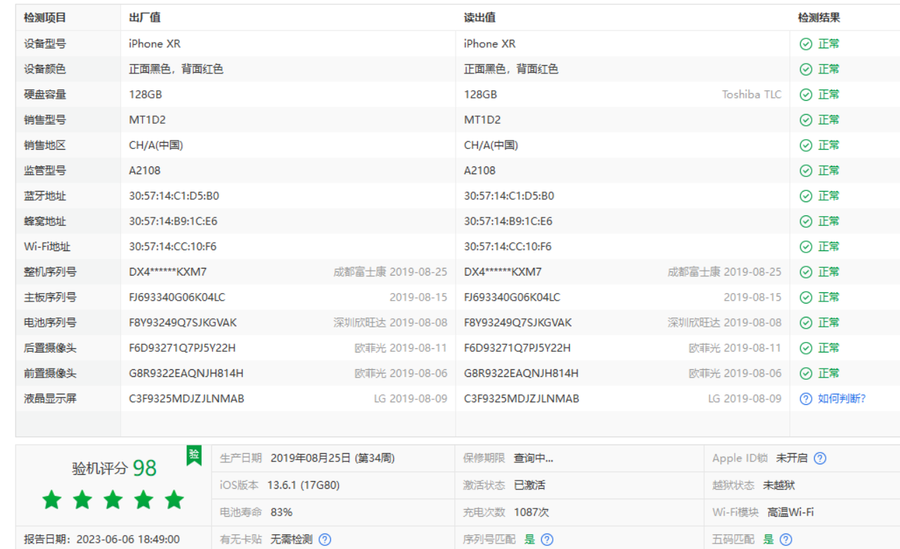This screenshot has width=900, height=549.
Task: Click read-out 监管型号 value A2108
Action: point(480,171)
